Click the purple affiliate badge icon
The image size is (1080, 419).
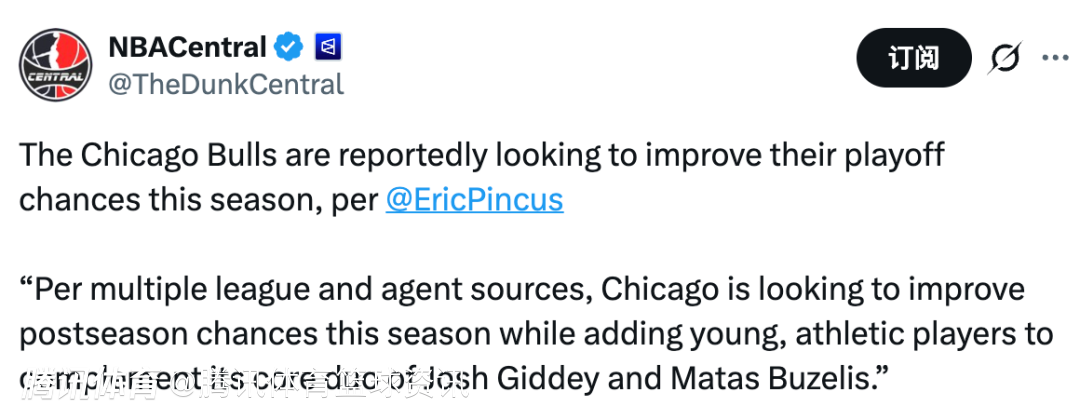pyautogui.click(x=329, y=46)
